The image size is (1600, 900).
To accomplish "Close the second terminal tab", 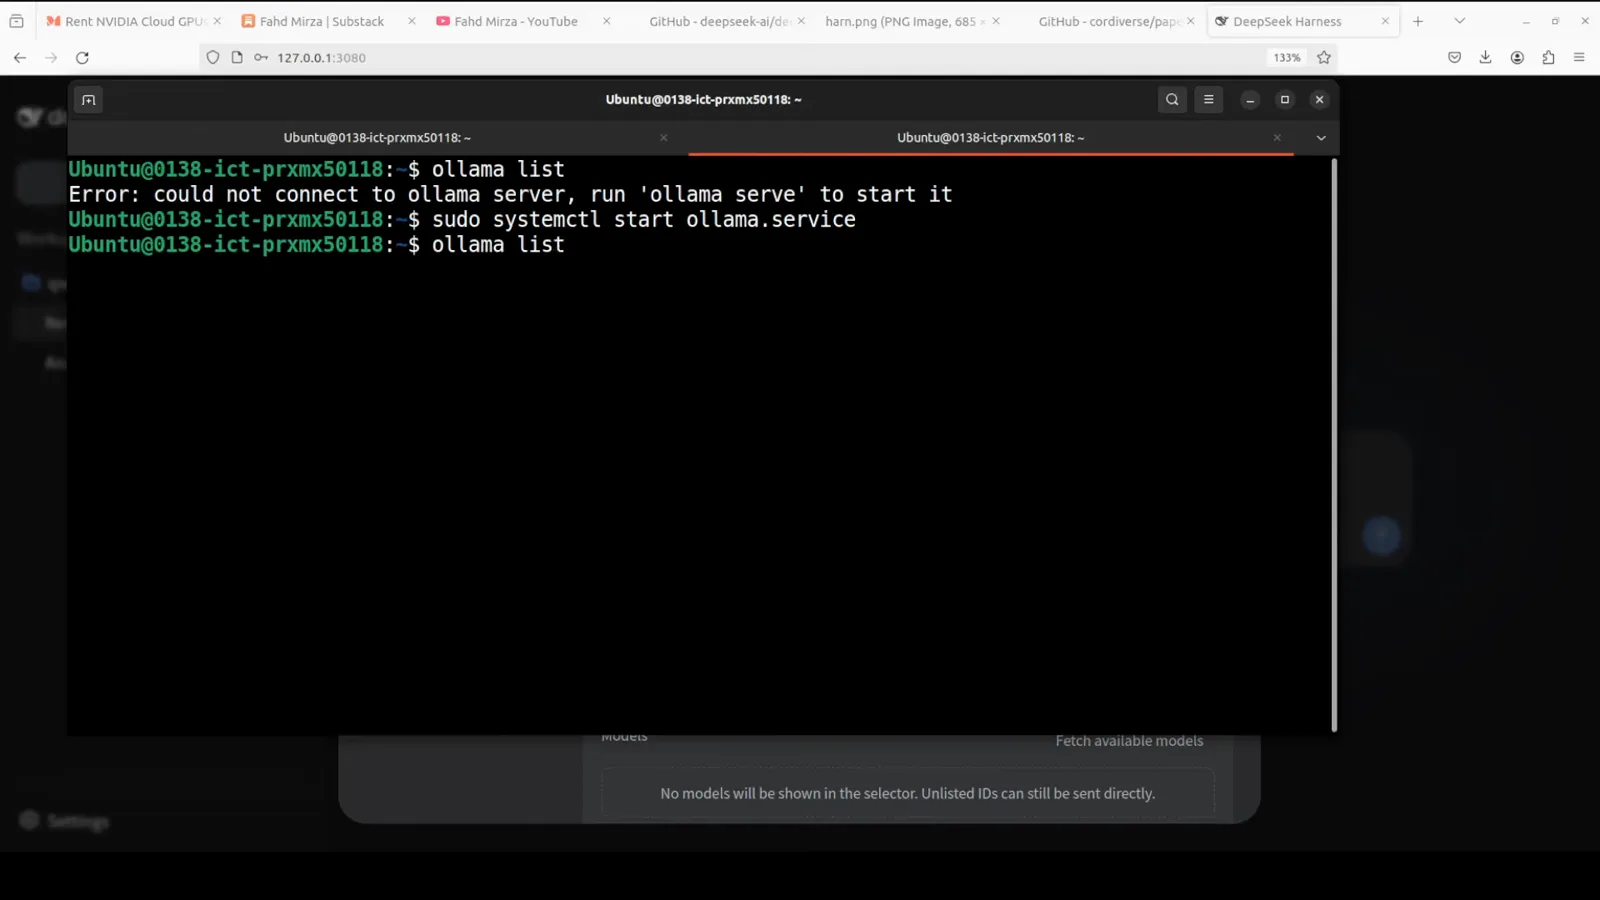I will (1277, 138).
